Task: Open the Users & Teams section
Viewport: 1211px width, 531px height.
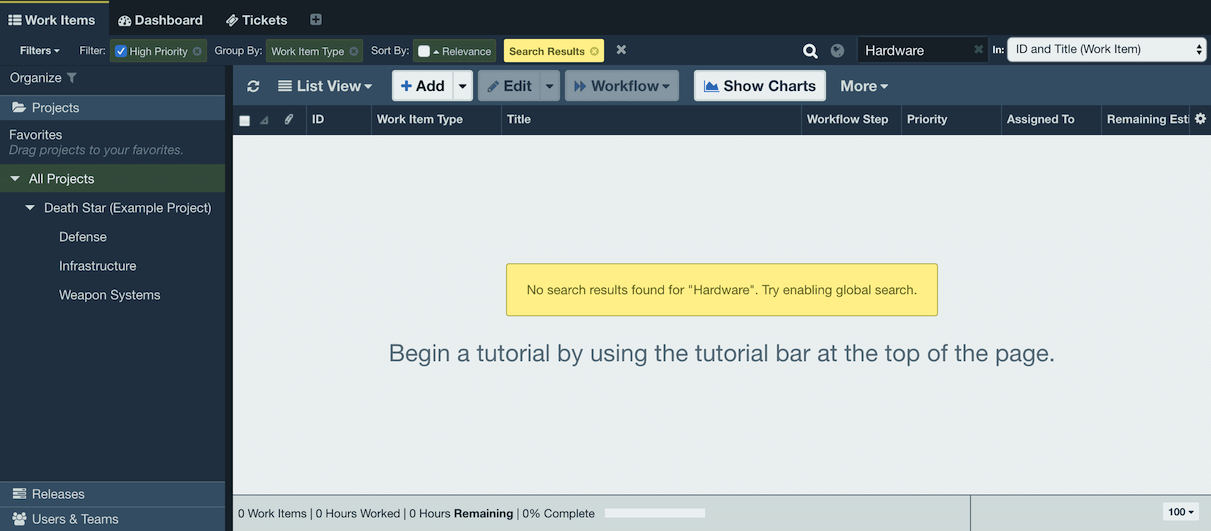Action: click(x=112, y=519)
